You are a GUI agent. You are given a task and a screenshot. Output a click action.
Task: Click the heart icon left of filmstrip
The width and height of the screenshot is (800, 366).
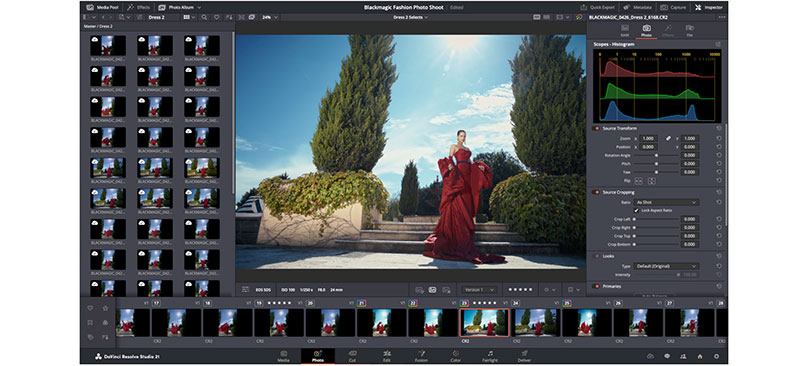90,308
